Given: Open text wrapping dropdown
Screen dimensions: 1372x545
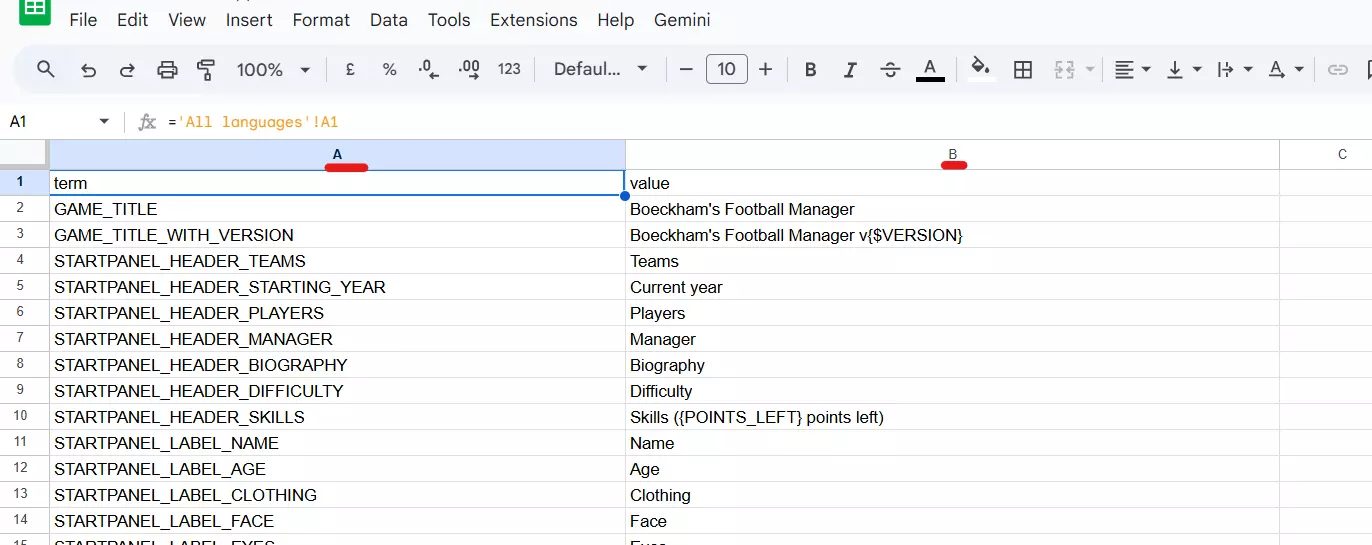Looking at the screenshot, I should [x=1235, y=69].
